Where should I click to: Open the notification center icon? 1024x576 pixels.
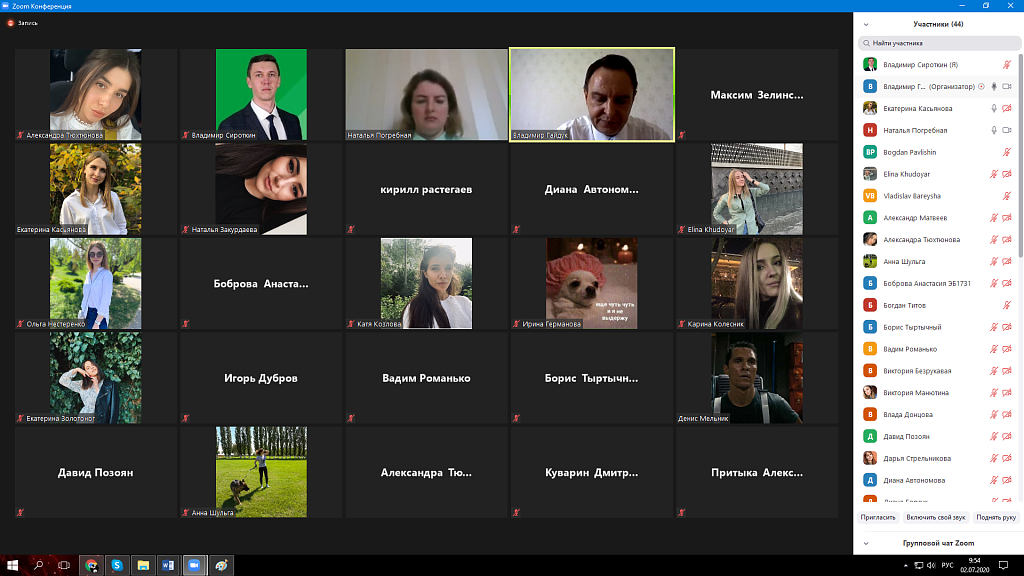(x=1003, y=565)
